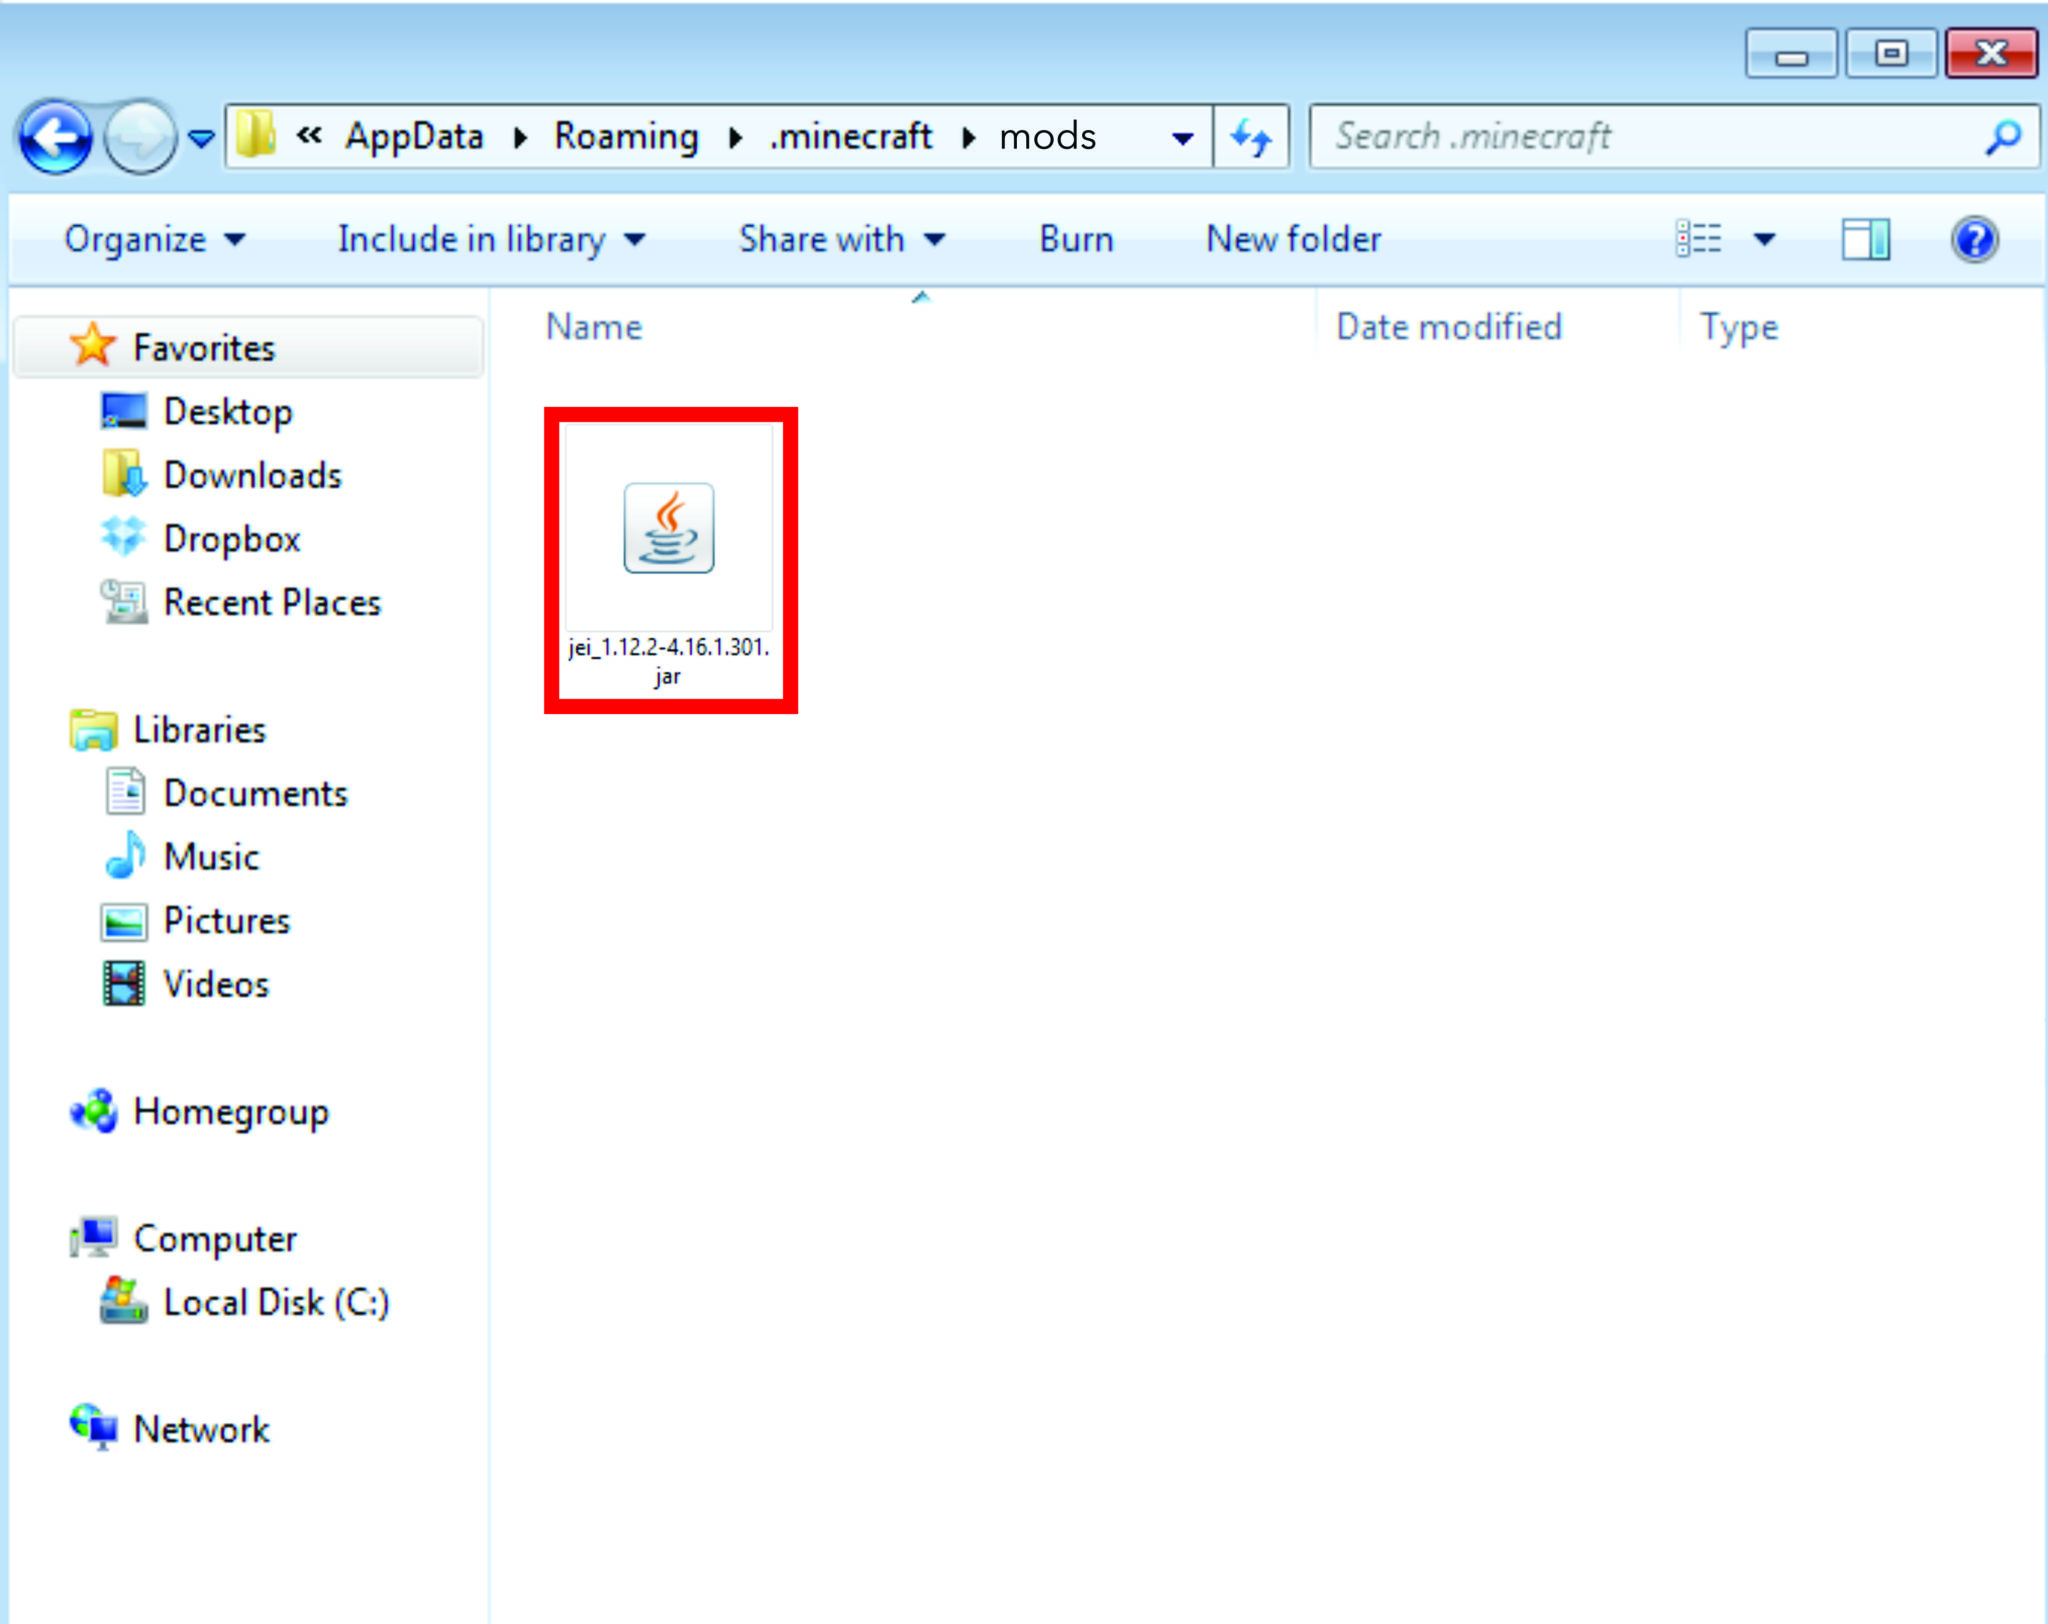2048x1624 pixels.
Task: Click the New folder button
Action: (1293, 240)
